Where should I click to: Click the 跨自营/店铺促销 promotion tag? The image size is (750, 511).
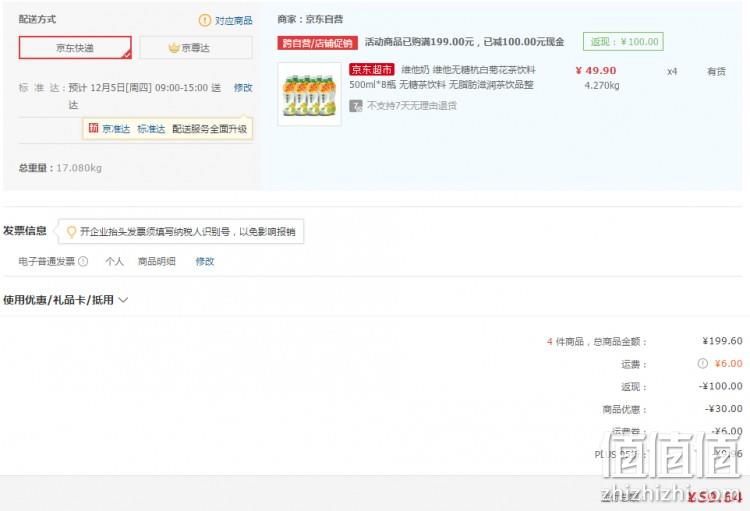[x=318, y=43]
